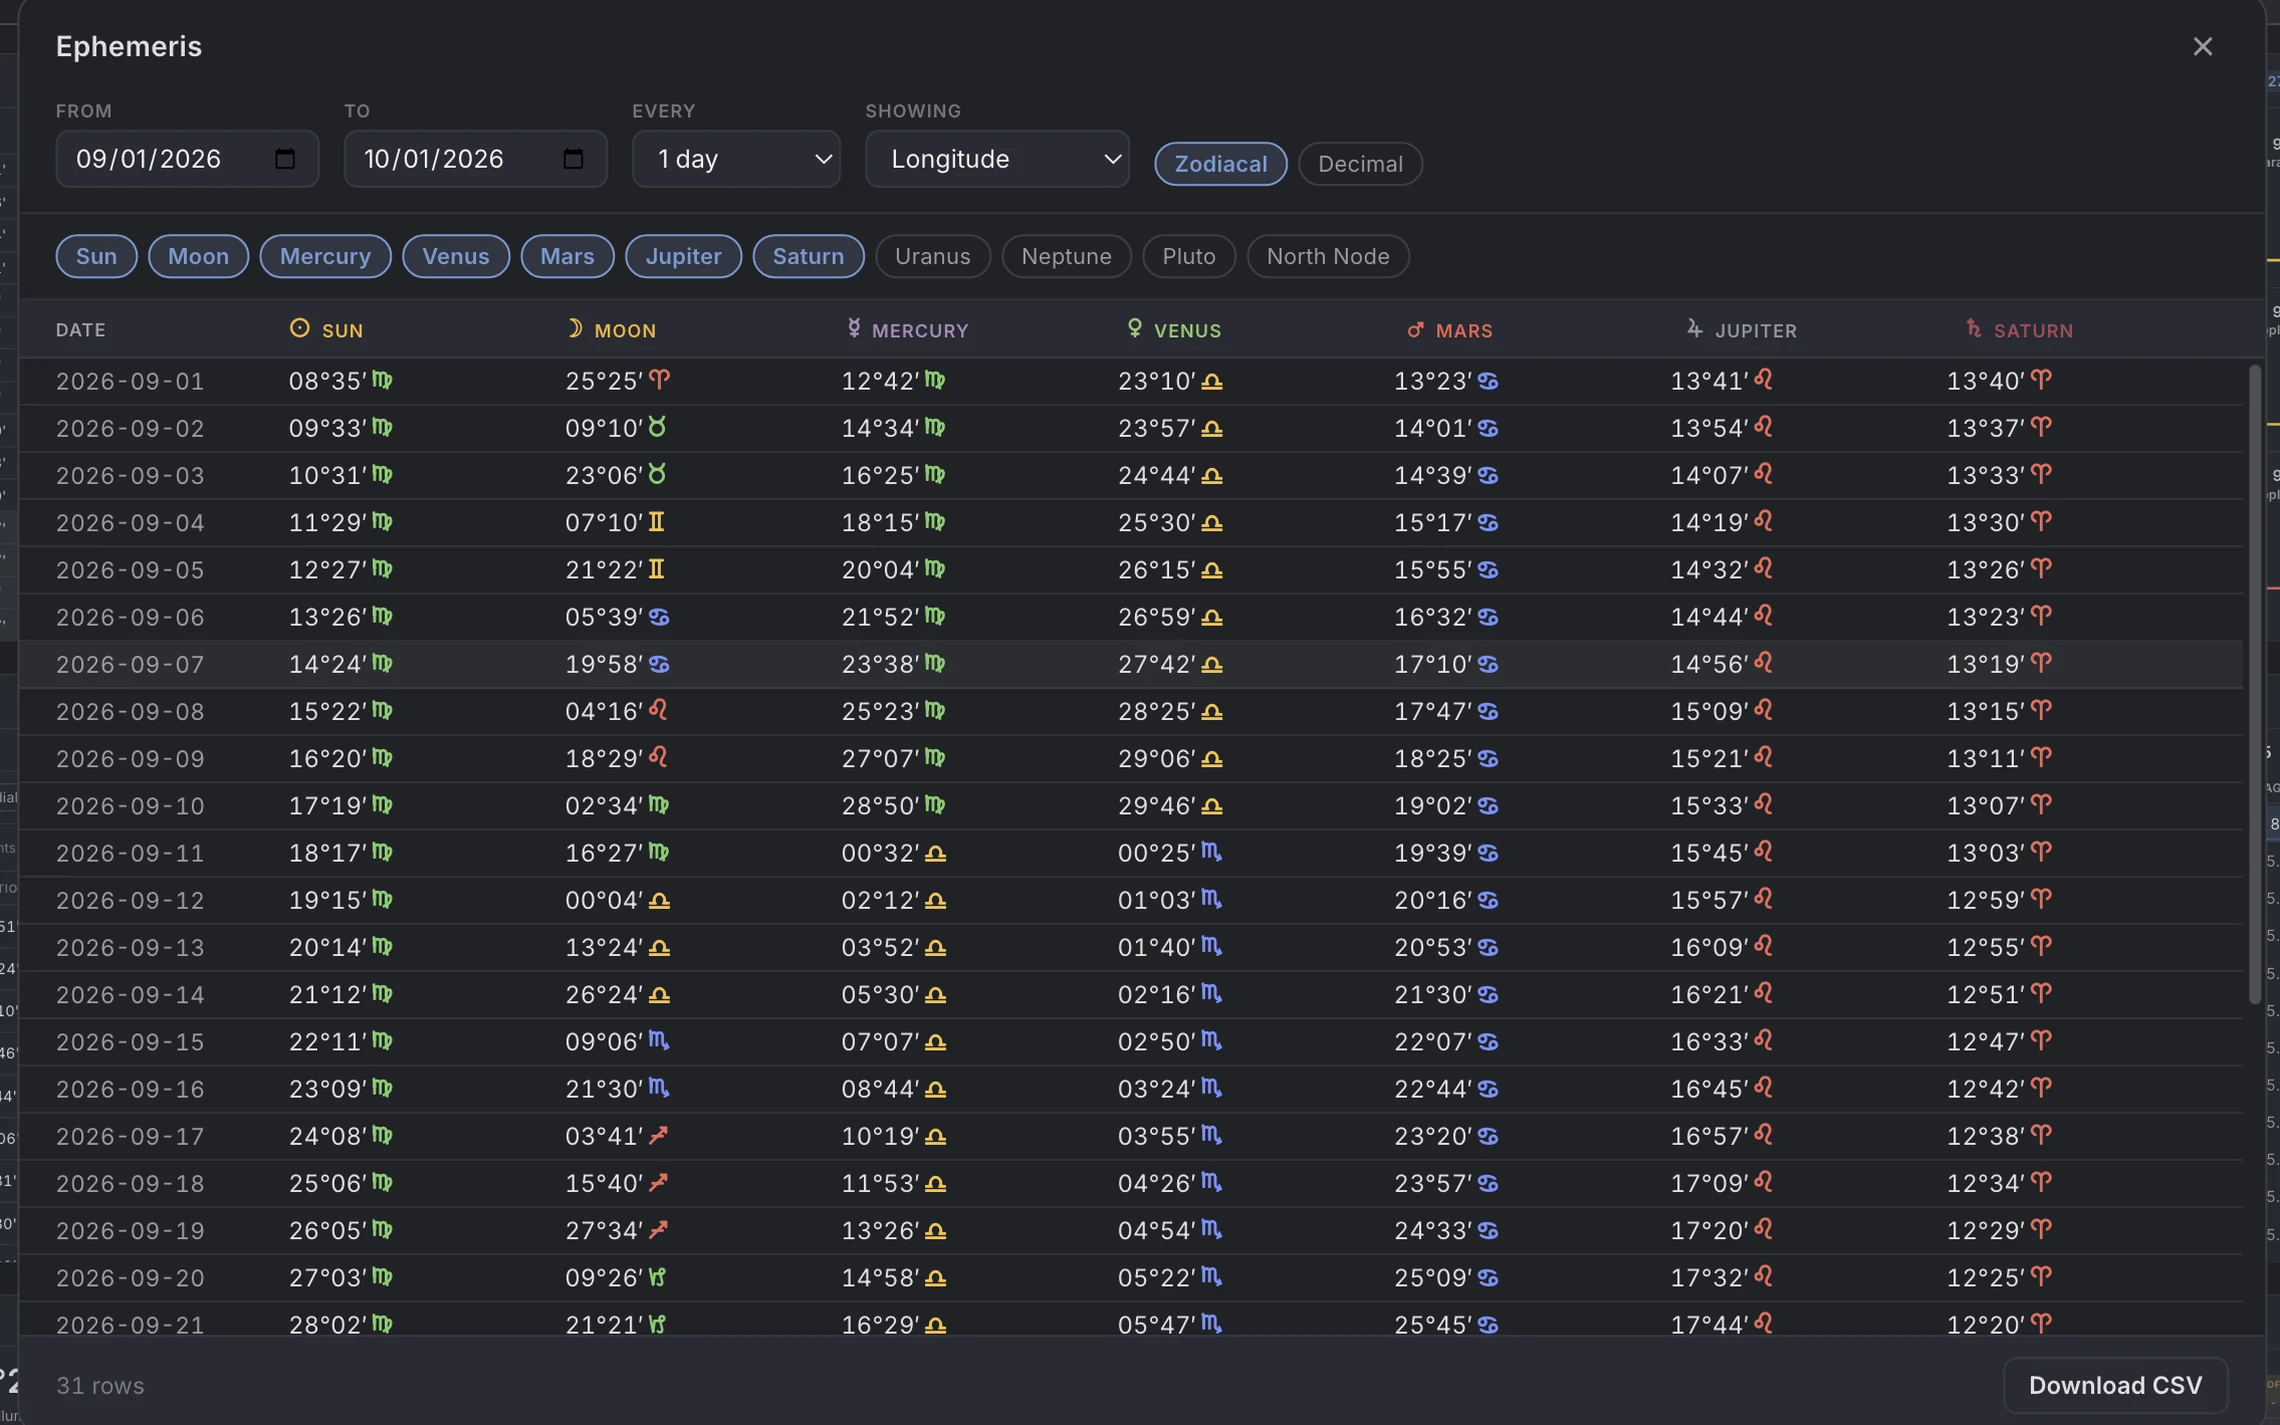The height and width of the screenshot is (1425, 2280).
Task: Click the SUN column header label
Action: [x=343, y=331]
